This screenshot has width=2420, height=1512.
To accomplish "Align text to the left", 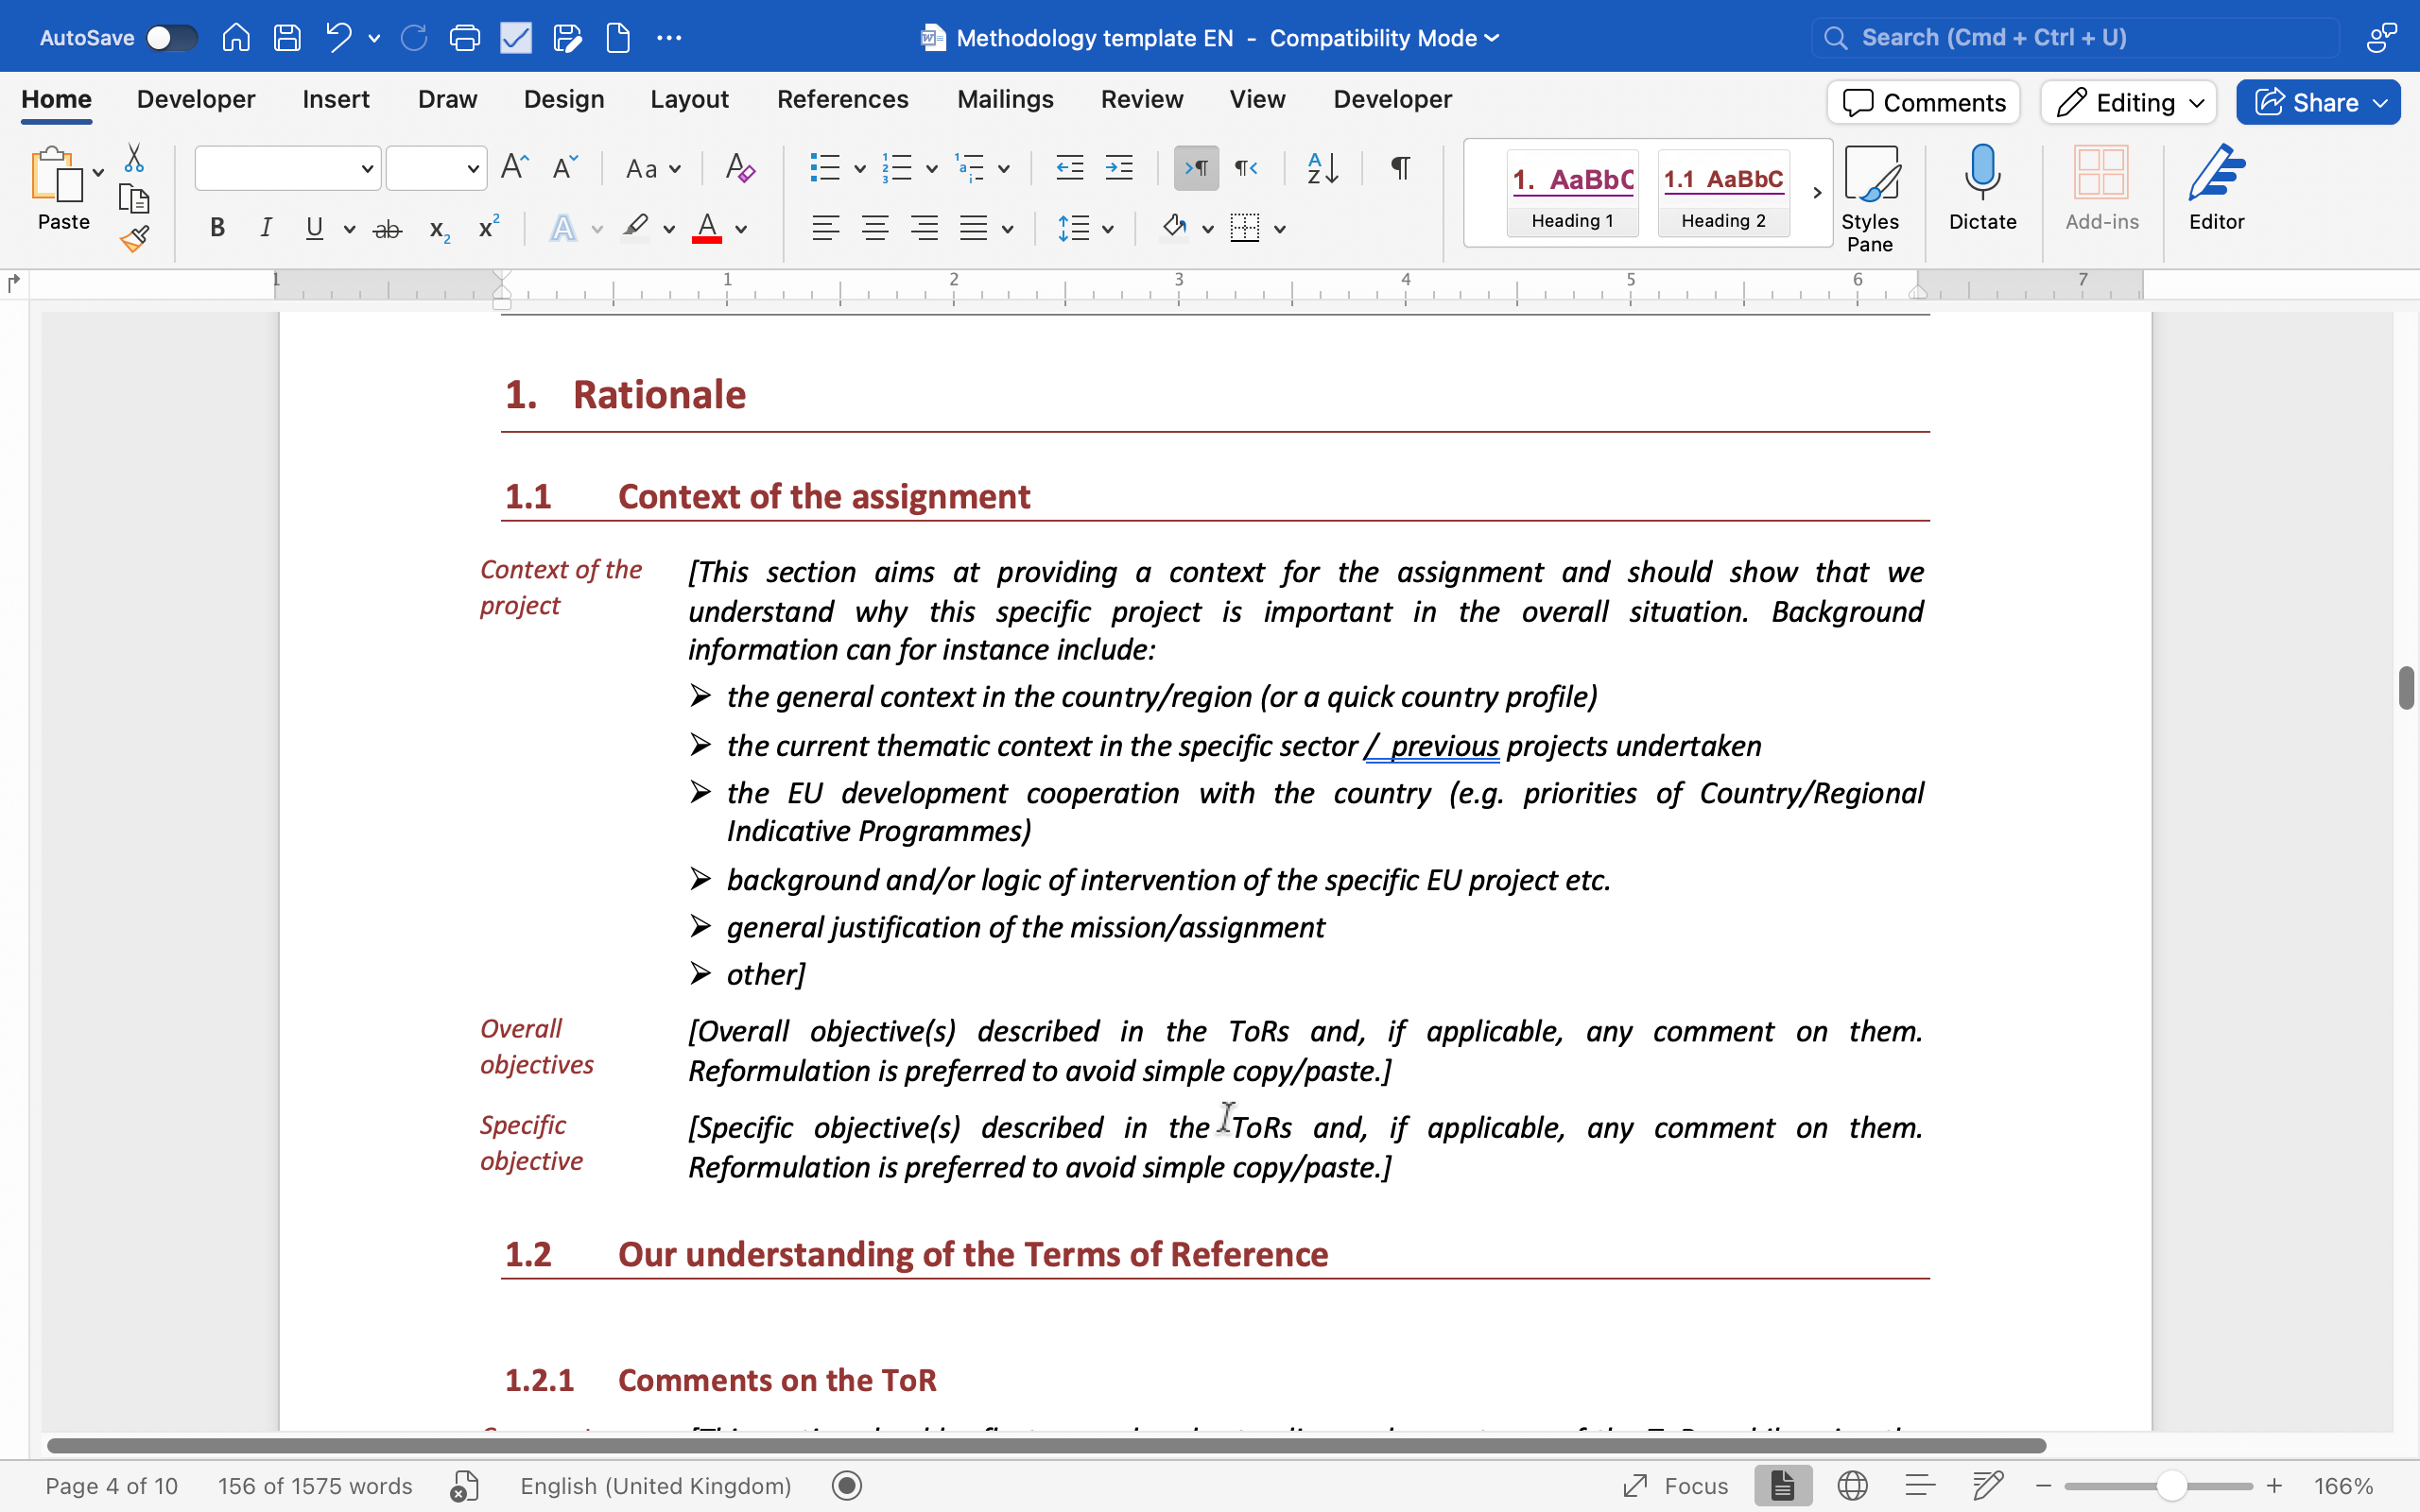I will click(x=825, y=229).
